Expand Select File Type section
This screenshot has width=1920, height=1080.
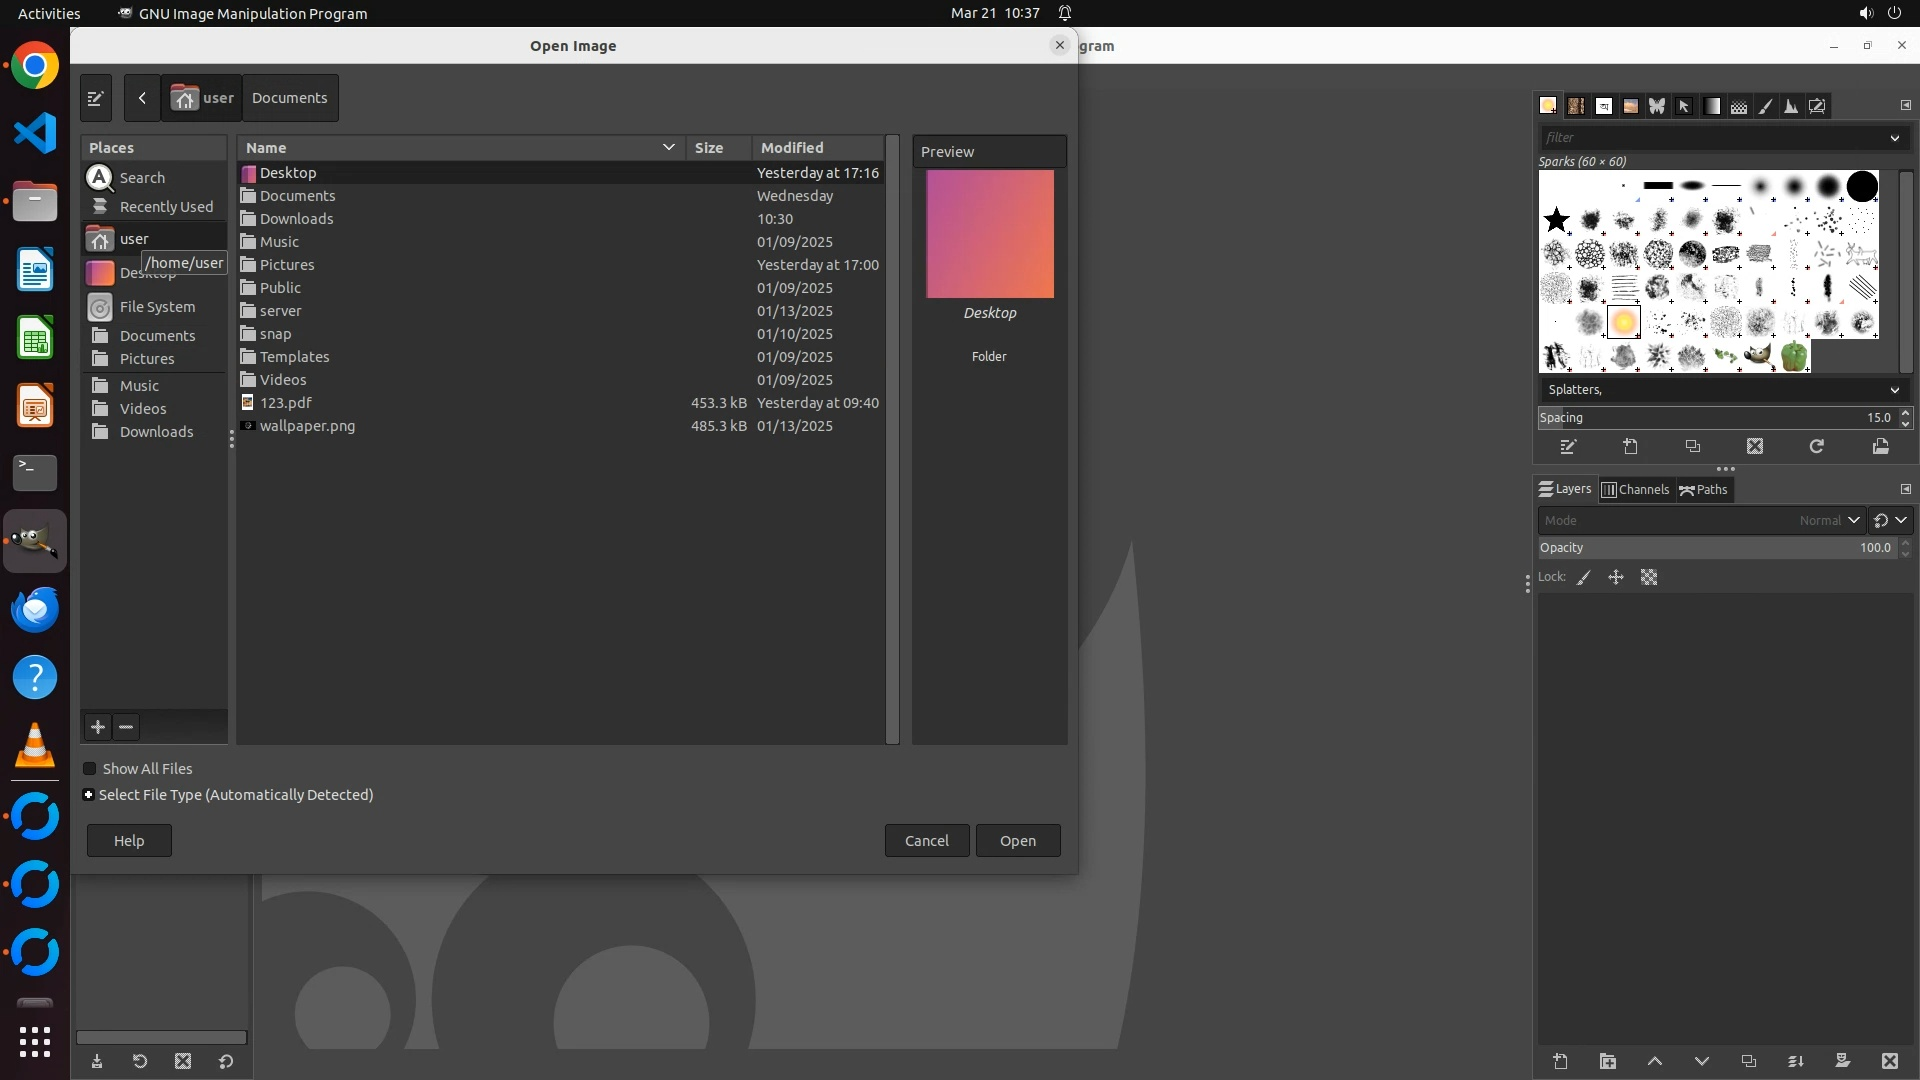(89, 795)
